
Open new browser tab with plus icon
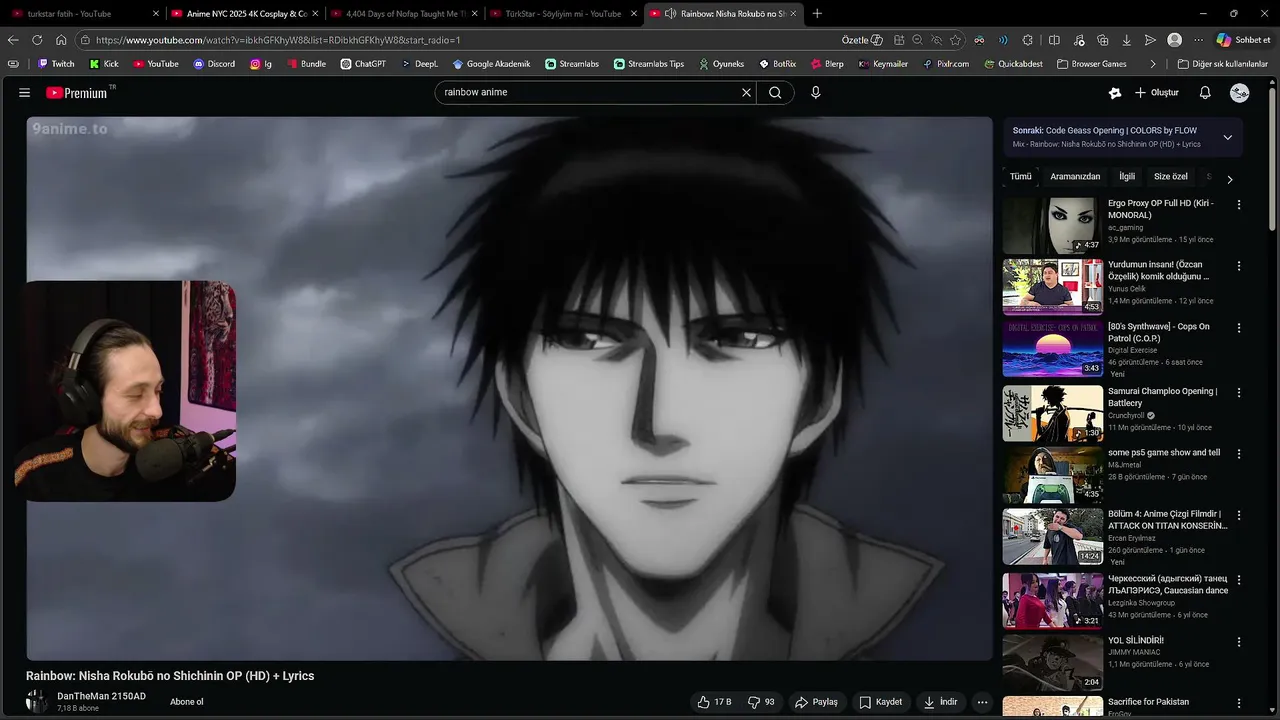pos(817,13)
